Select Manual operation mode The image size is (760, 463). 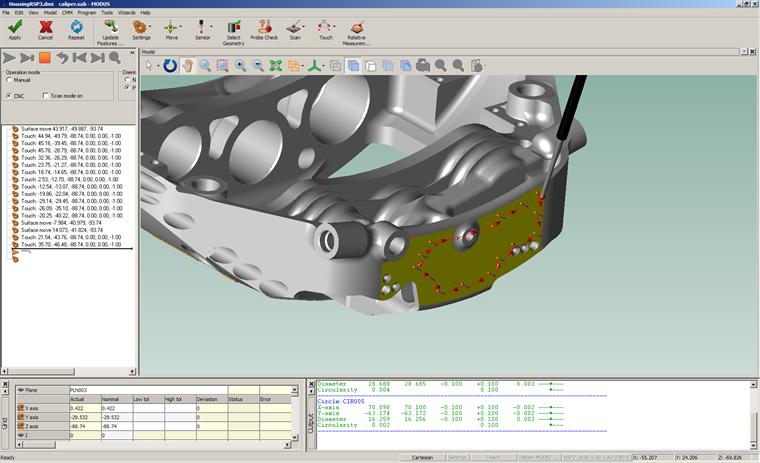coord(9,80)
